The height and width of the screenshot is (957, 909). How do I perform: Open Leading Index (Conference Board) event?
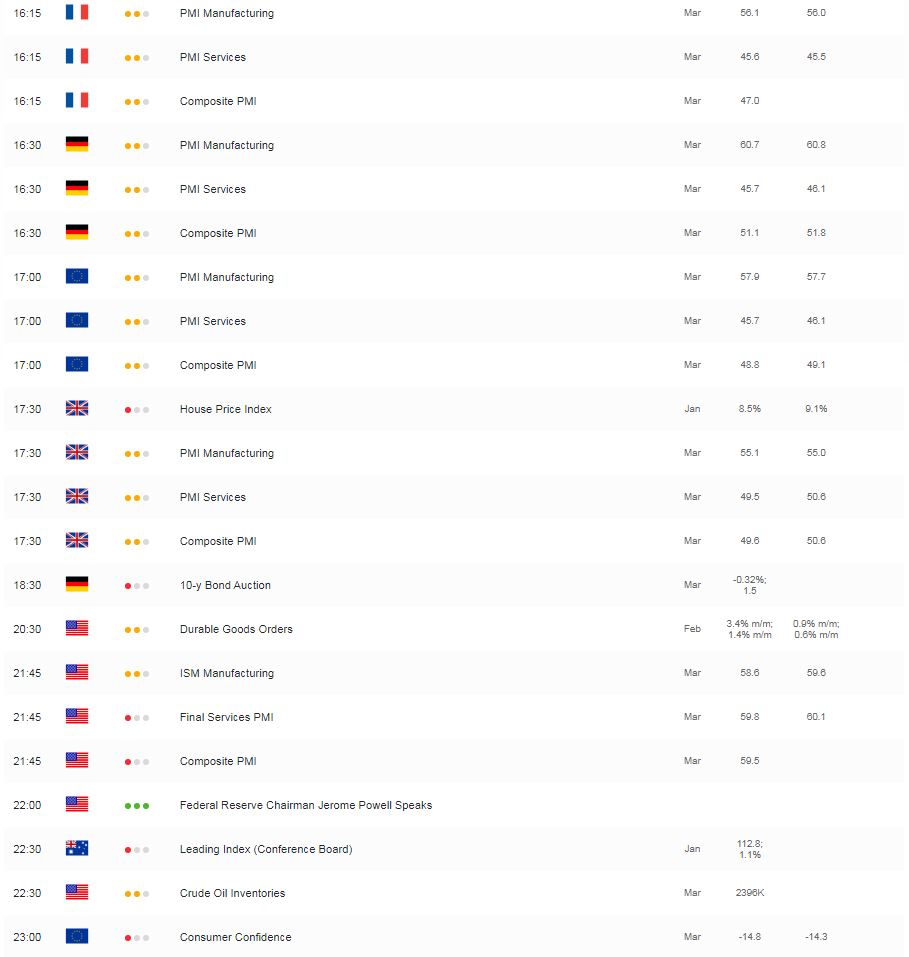click(x=266, y=849)
